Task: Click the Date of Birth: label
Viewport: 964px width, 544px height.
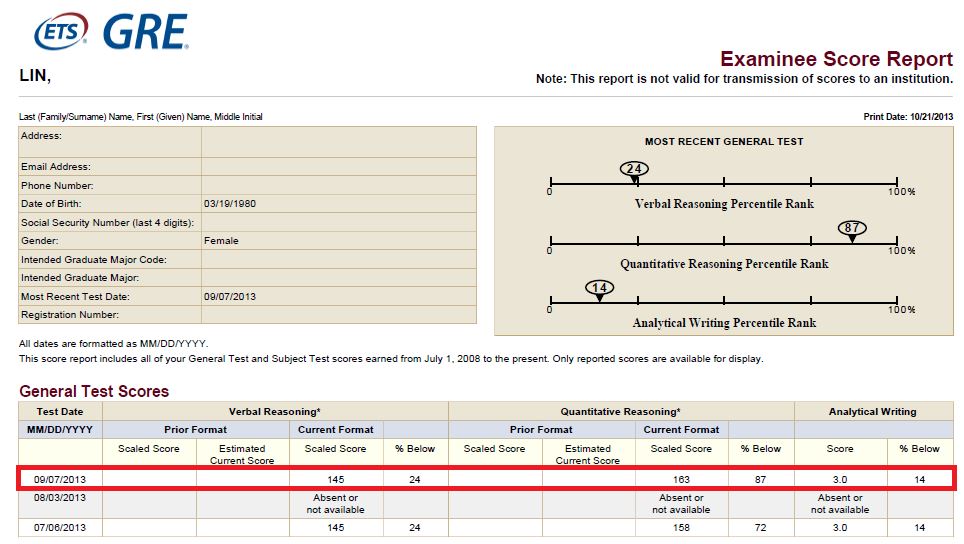Action: pos(51,203)
